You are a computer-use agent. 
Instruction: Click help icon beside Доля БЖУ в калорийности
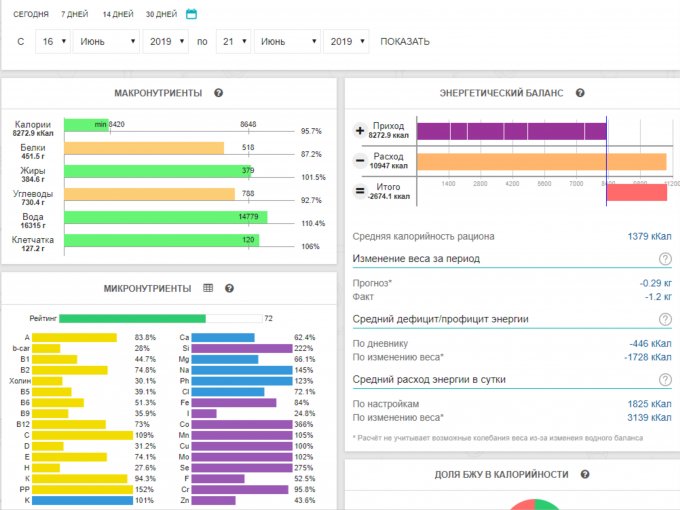click(584, 474)
